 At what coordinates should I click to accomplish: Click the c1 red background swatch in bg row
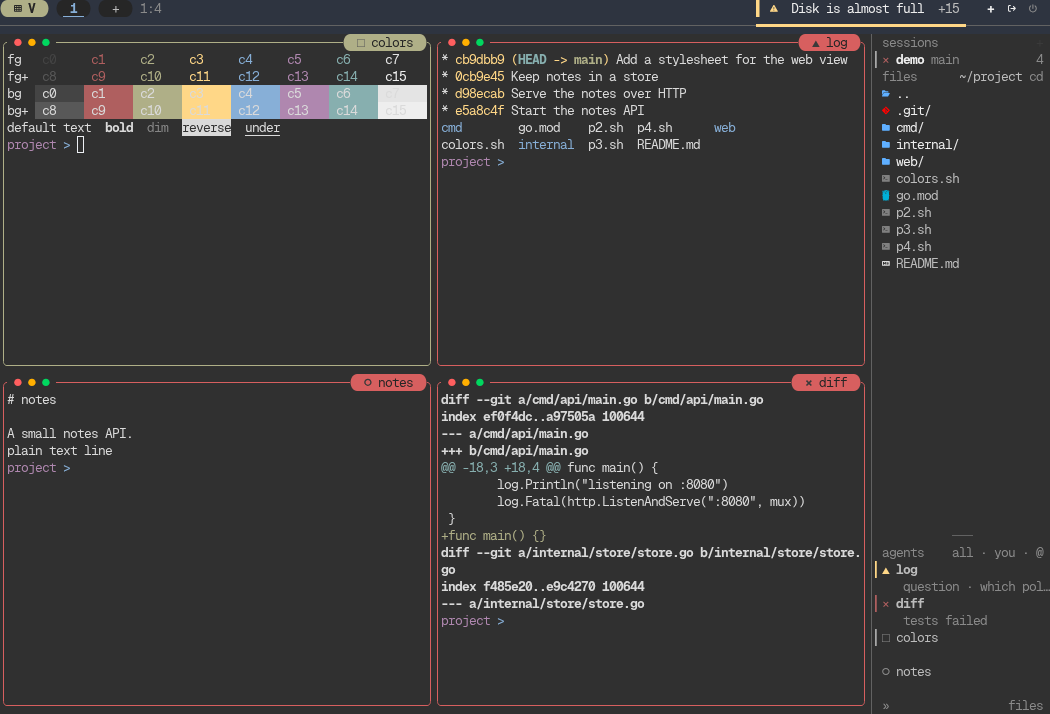point(108,94)
